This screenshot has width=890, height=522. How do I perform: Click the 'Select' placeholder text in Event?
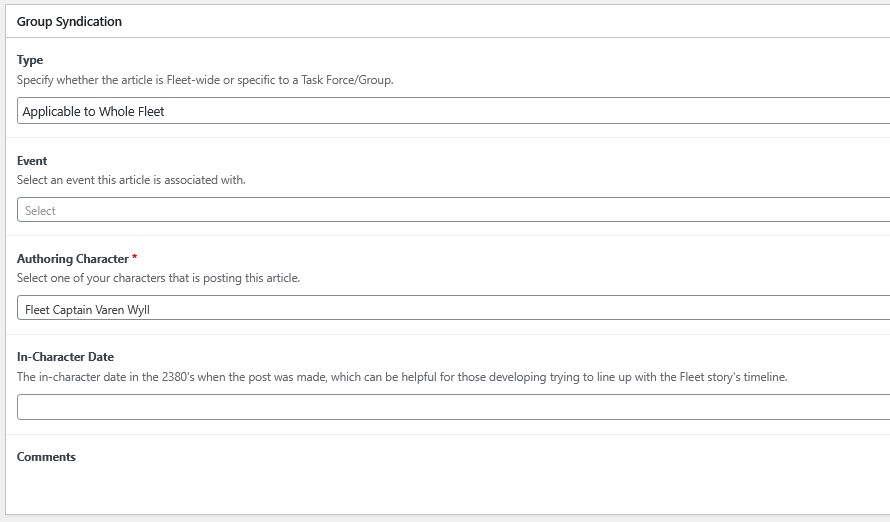coord(40,211)
